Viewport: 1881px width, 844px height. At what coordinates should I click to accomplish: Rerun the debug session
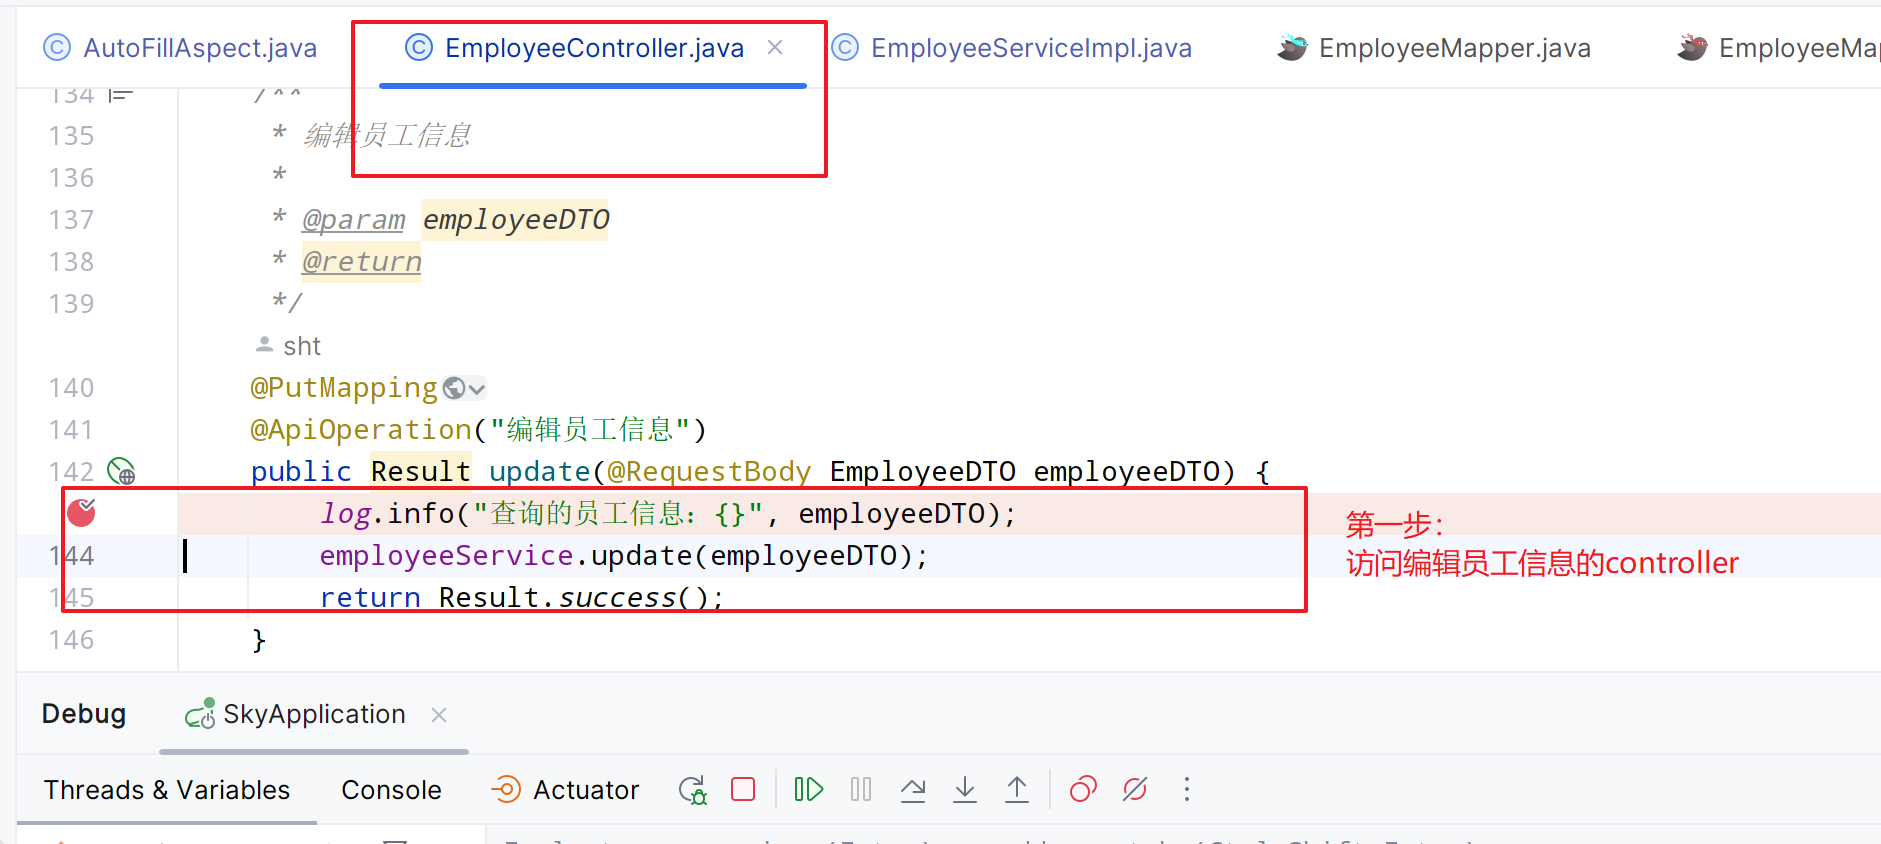[692, 790]
